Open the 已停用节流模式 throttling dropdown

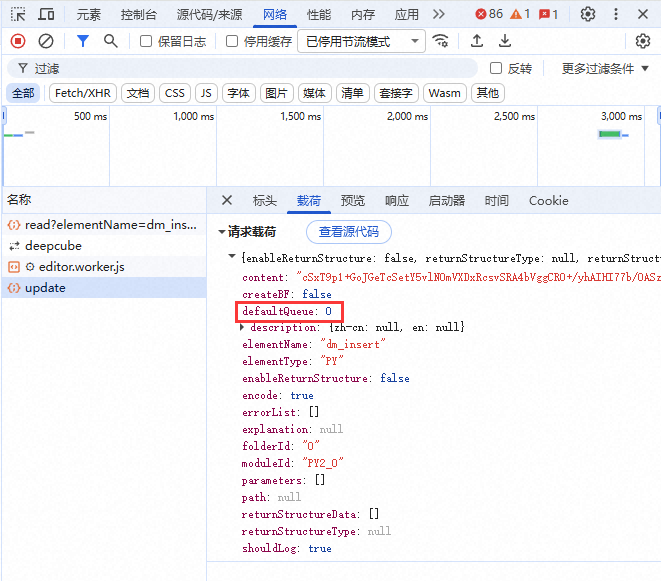pos(361,41)
